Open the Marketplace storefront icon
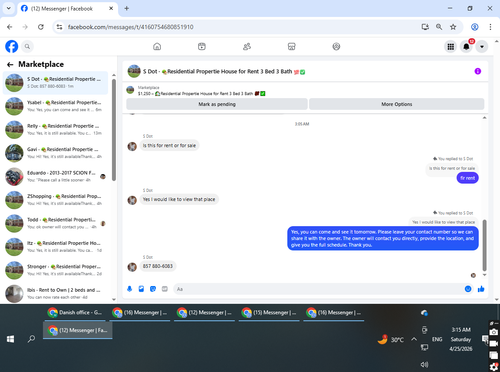 pos(292,47)
